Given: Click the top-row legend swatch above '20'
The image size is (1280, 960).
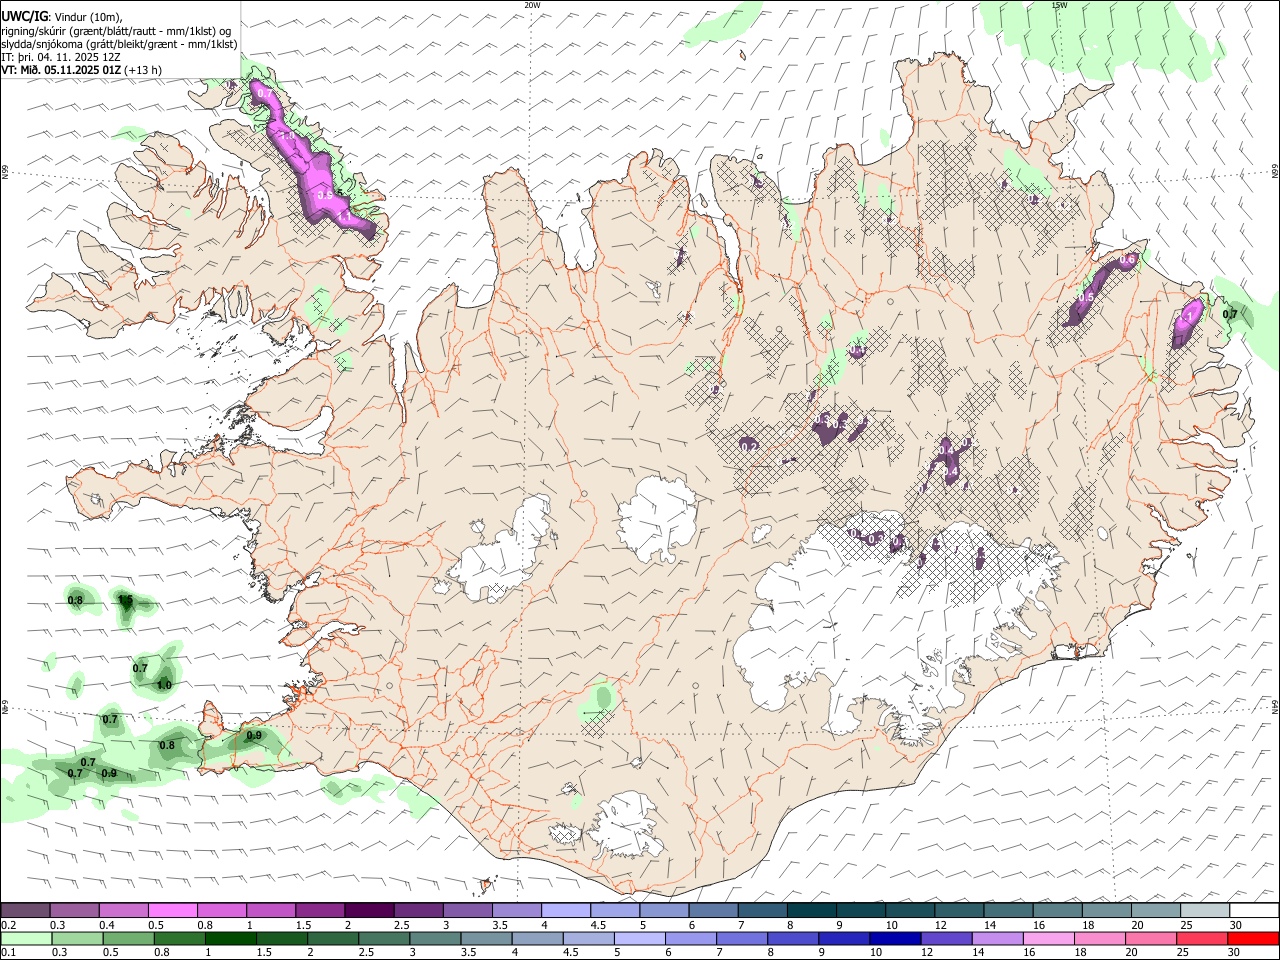Looking at the screenshot, I should [1155, 910].
